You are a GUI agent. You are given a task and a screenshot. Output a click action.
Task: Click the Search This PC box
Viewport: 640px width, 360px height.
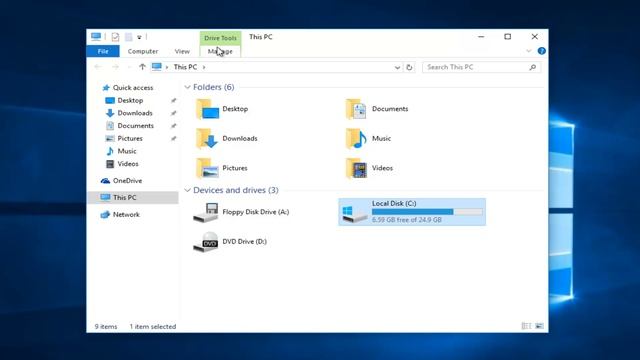click(x=482, y=67)
